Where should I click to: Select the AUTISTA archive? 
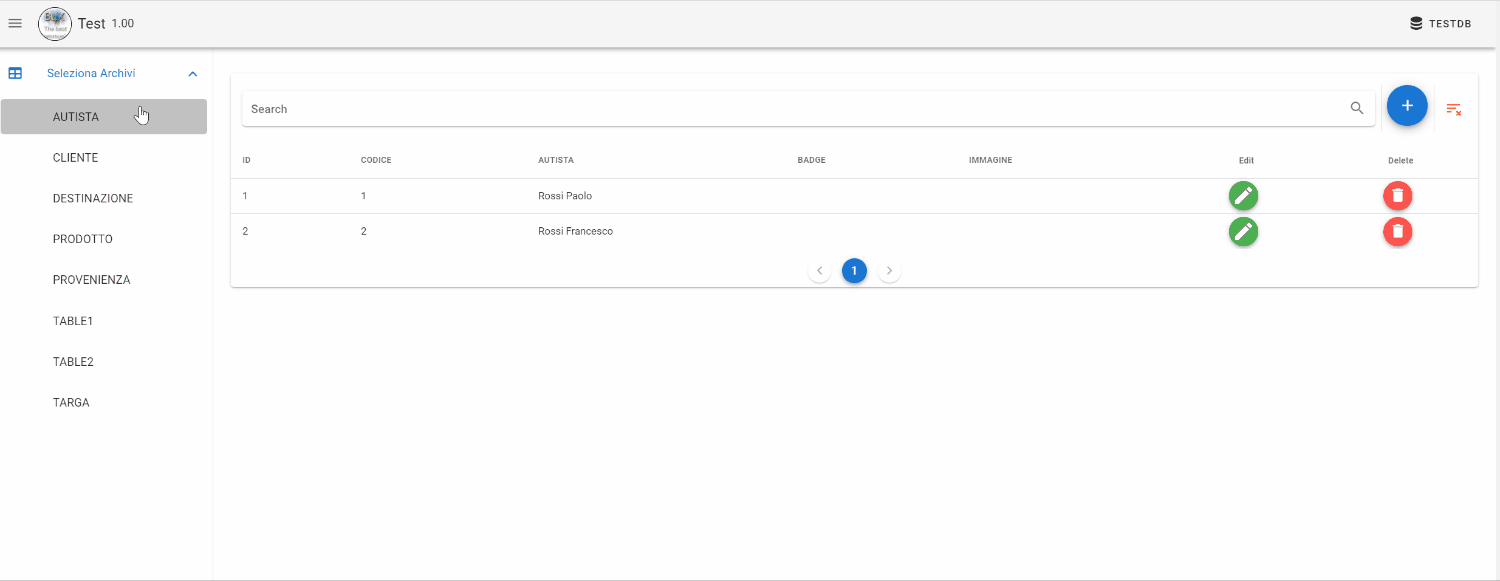[x=104, y=116]
